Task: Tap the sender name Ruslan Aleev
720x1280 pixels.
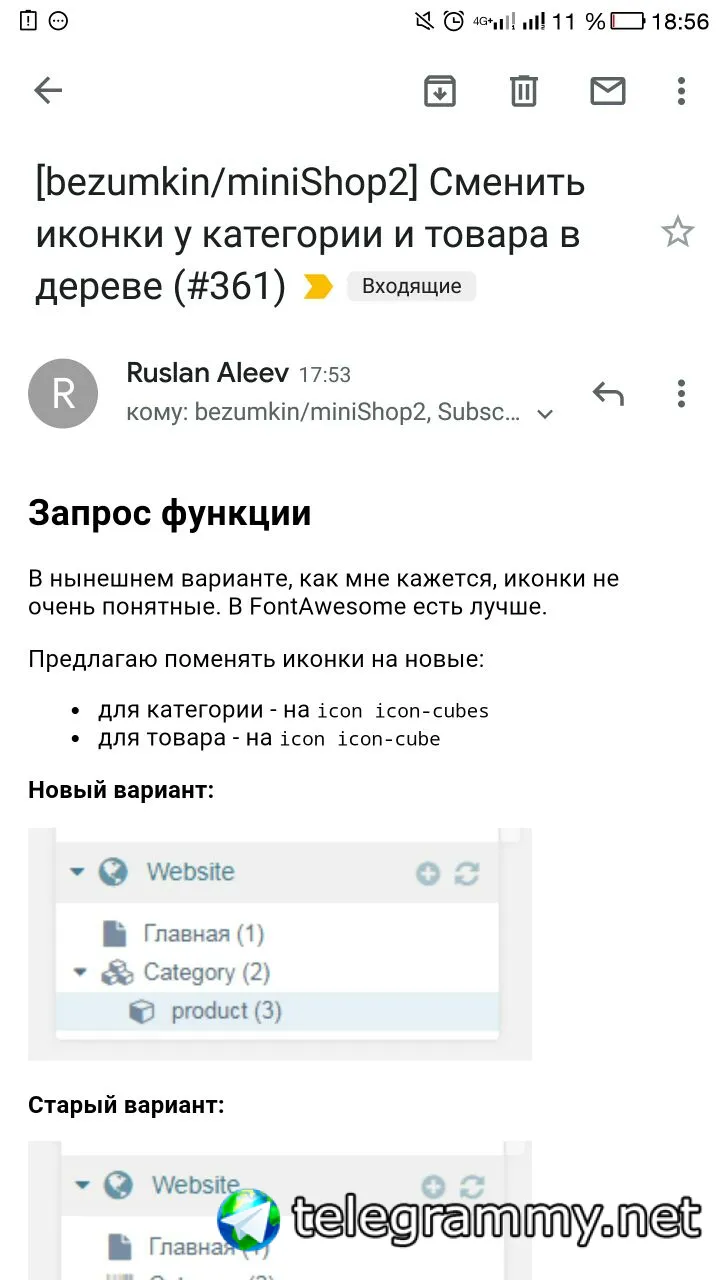Action: [x=208, y=374]
